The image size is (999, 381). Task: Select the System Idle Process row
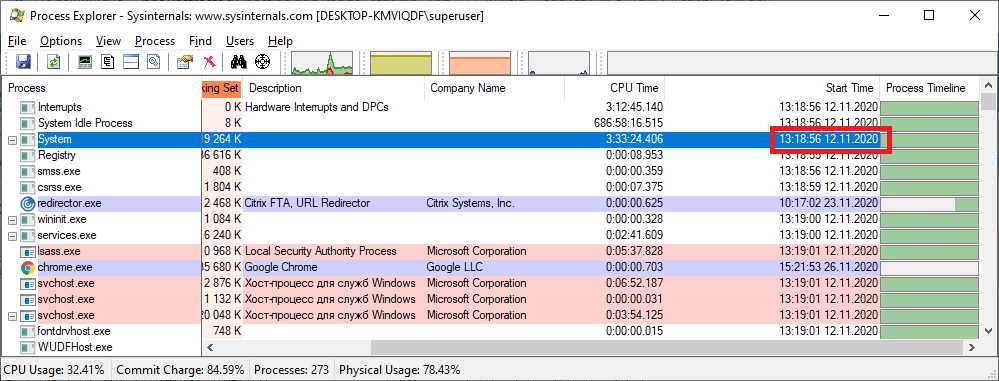point(491,124)
